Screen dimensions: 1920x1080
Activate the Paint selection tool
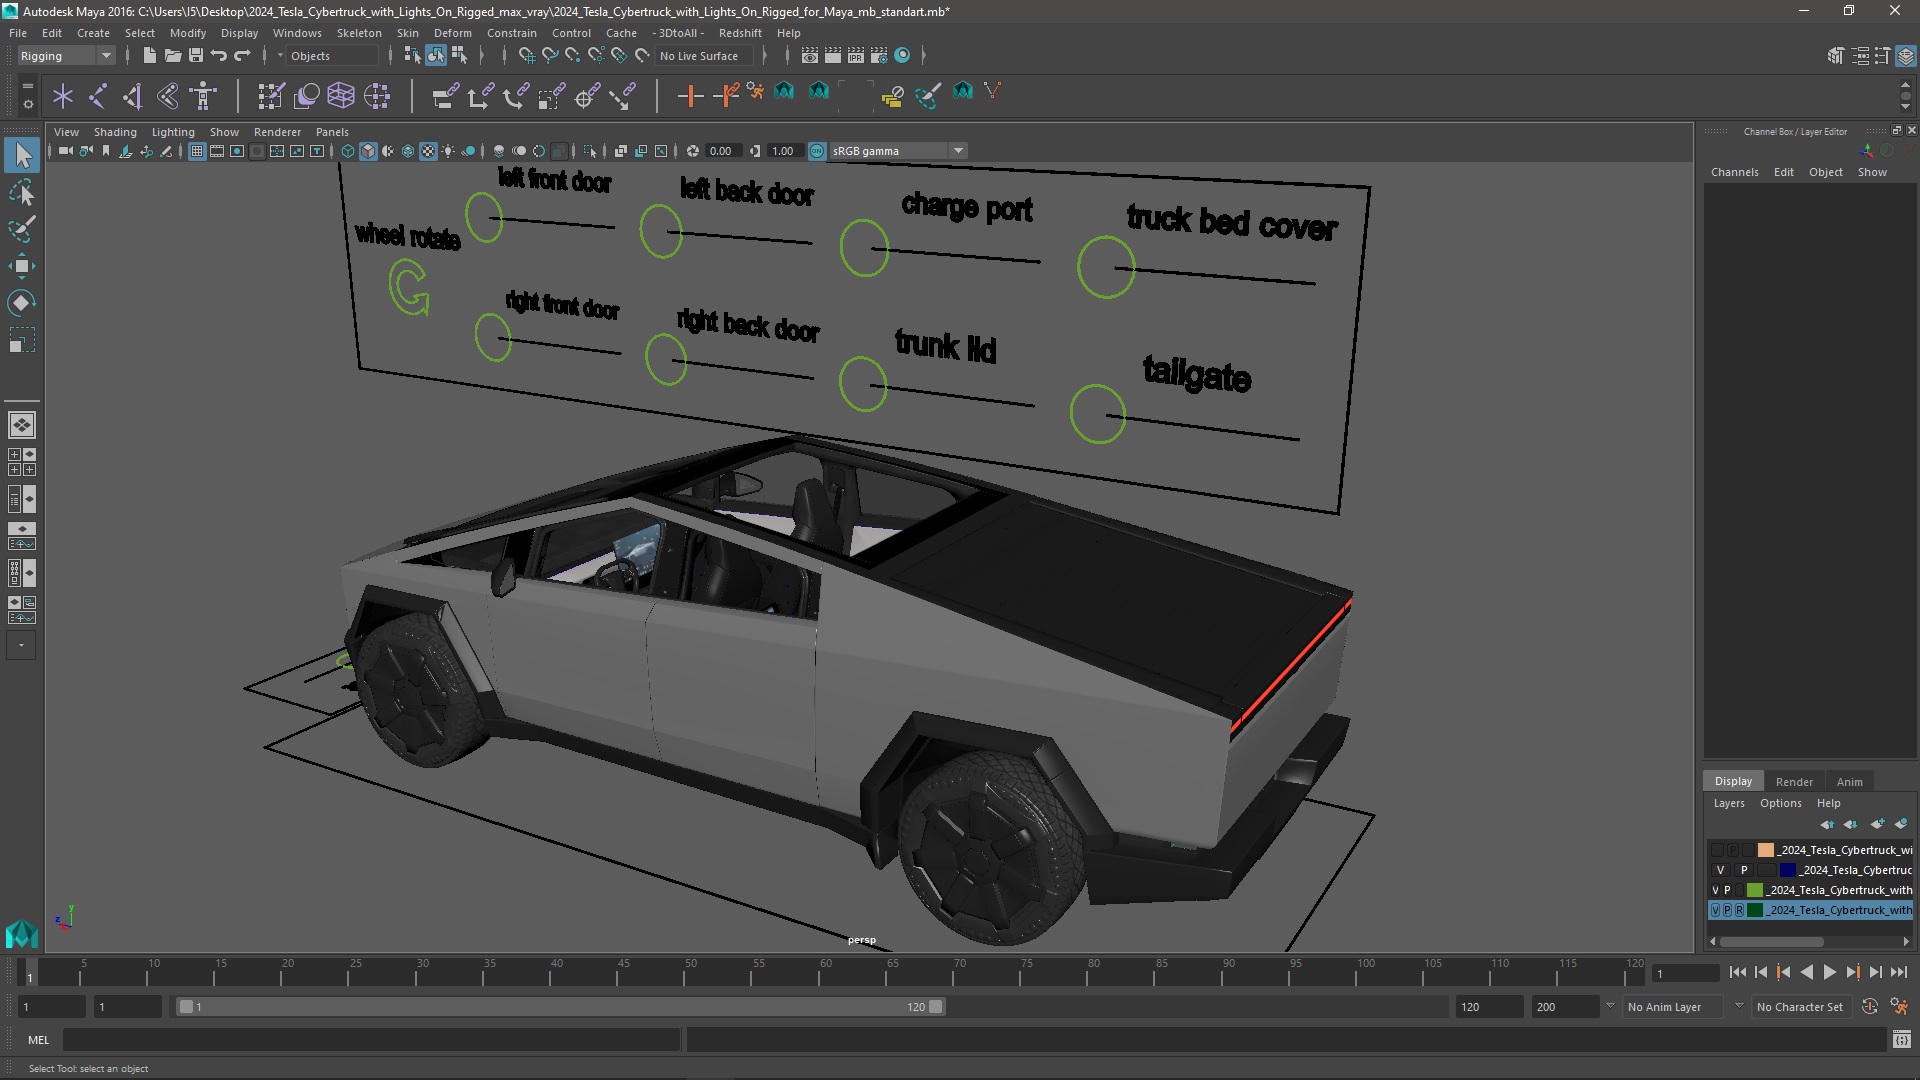click(22, 229)
